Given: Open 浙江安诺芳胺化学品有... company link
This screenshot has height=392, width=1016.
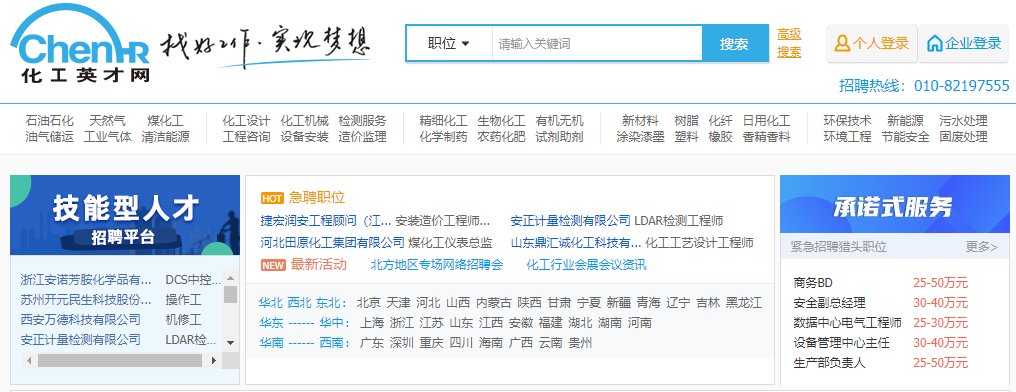Looking at the screenshot, I should [86, 280].
